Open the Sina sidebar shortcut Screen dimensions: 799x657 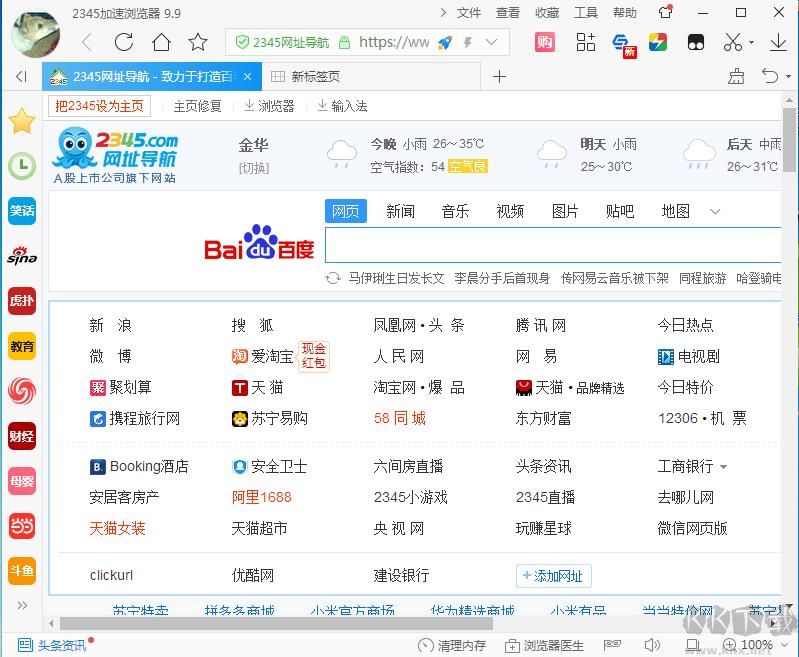click(22, 255)
